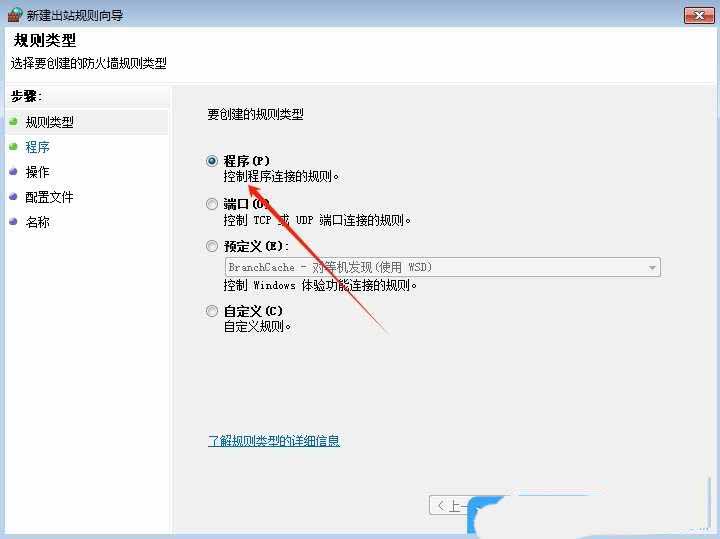The height and width of the screenshot is (539, 720).
Task: Click the purple bullet beside 操作 step
Action: 13,172
